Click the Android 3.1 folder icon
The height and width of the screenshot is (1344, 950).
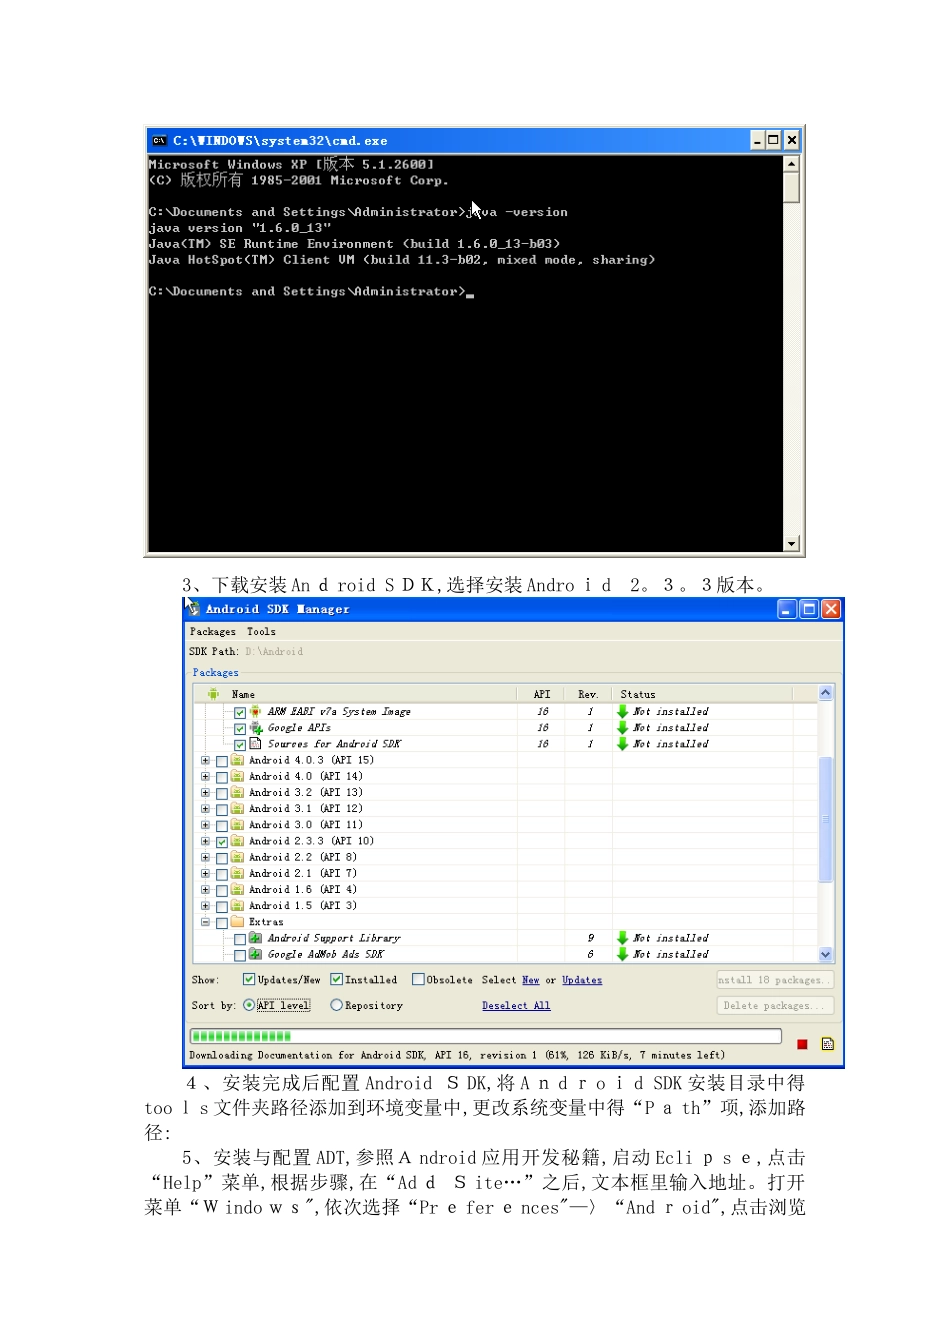(x=237, y=808)
